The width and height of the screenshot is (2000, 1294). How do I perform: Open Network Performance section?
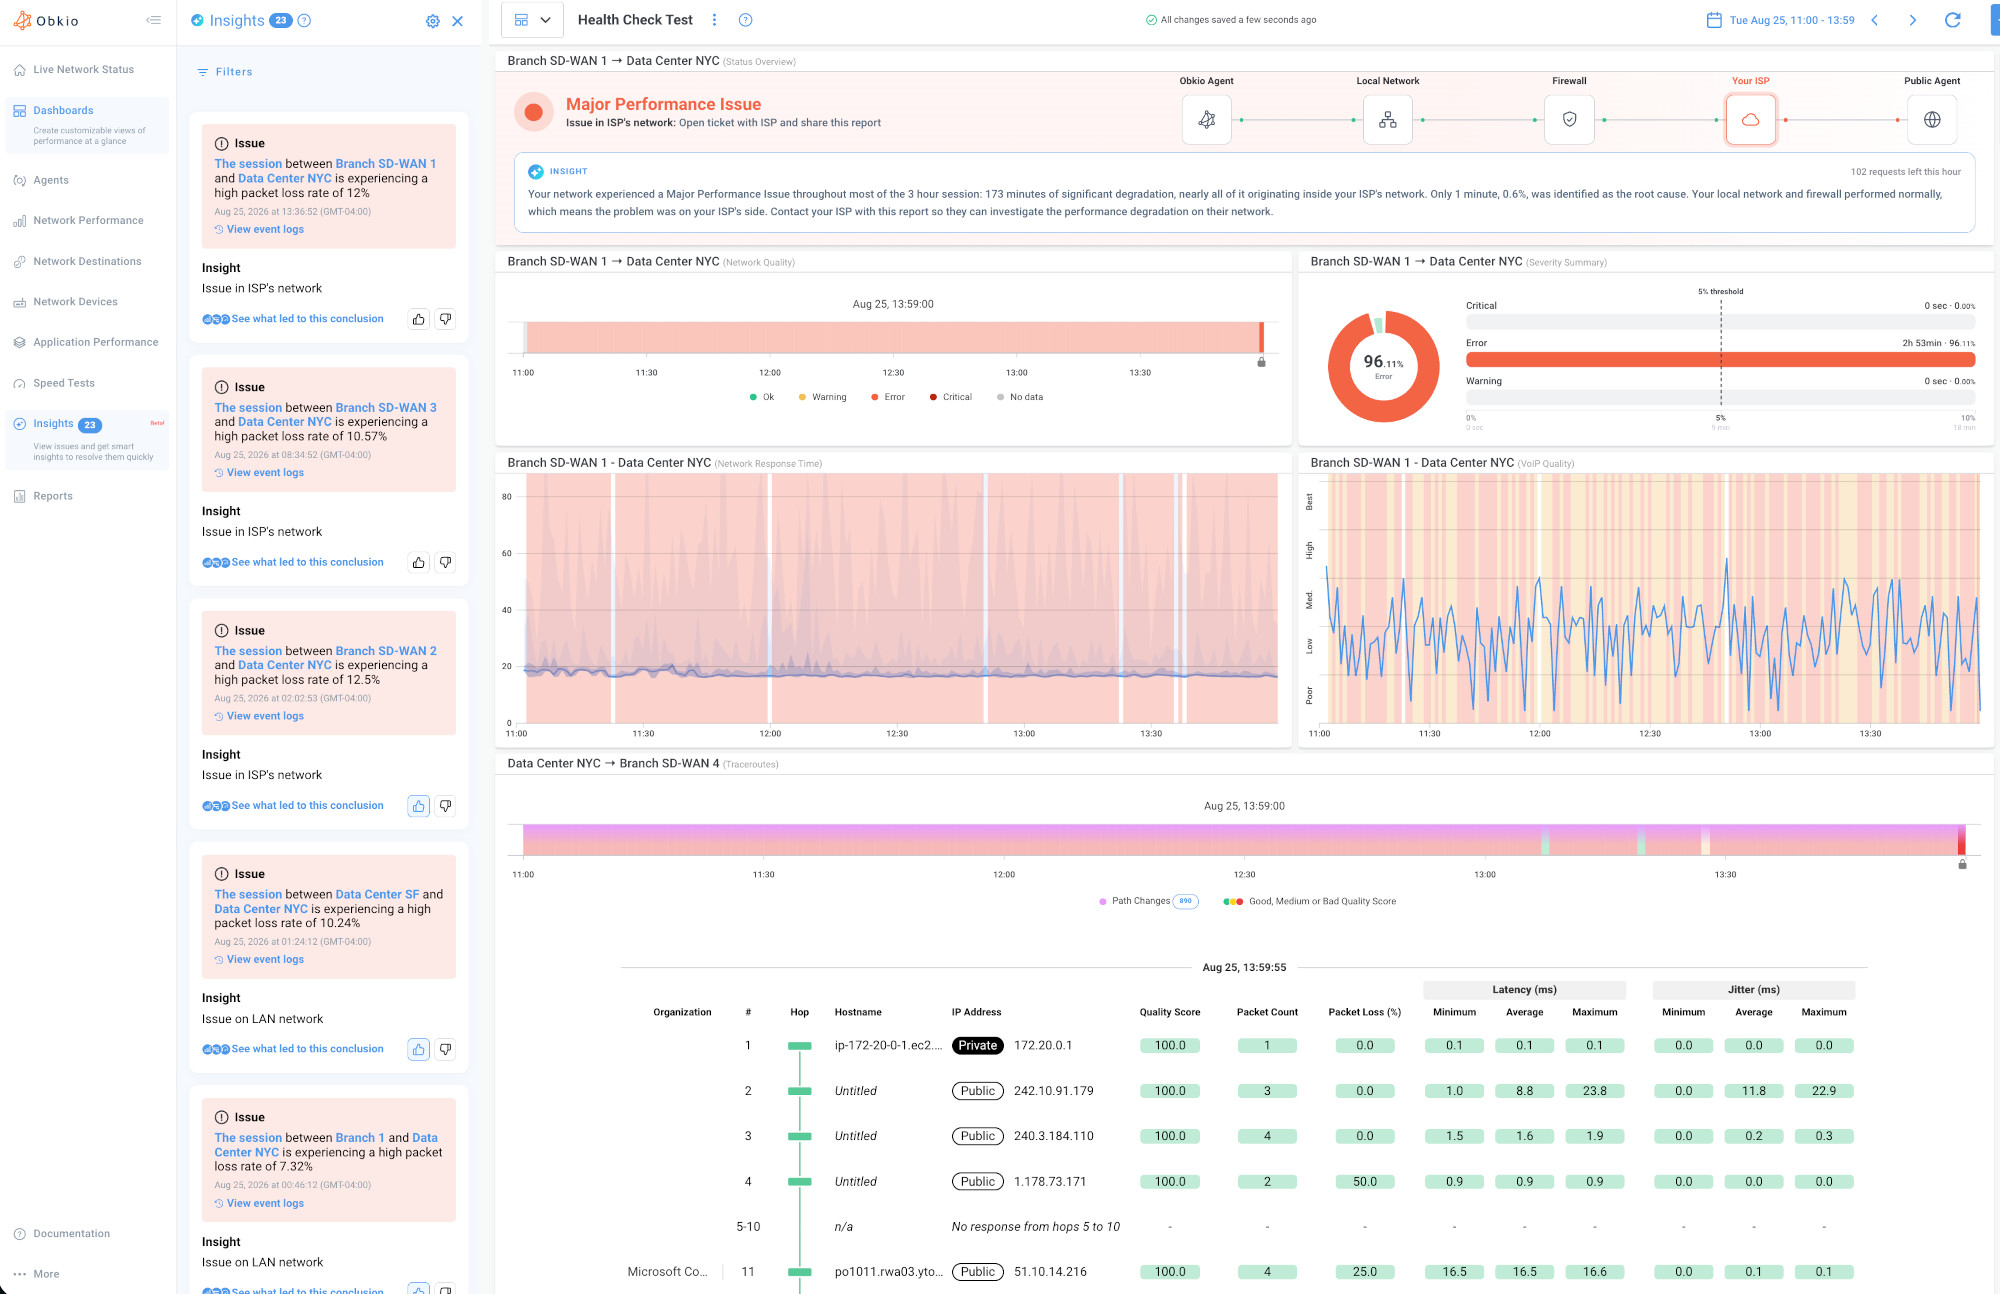[x=88, y=221]
